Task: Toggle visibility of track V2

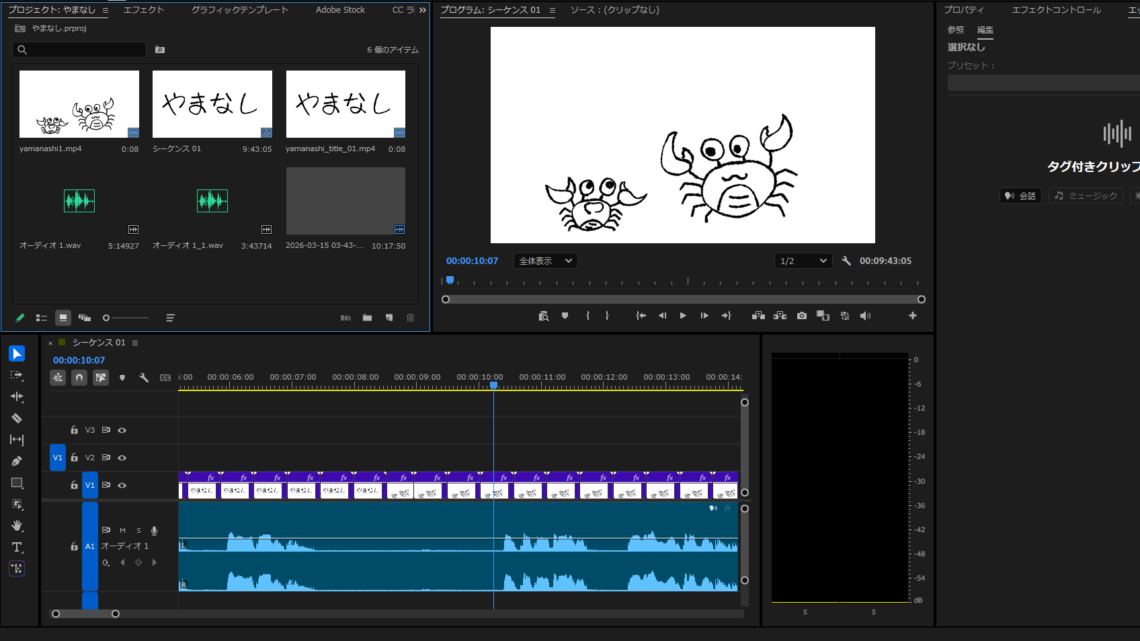Action: click(x=122, y=457)
